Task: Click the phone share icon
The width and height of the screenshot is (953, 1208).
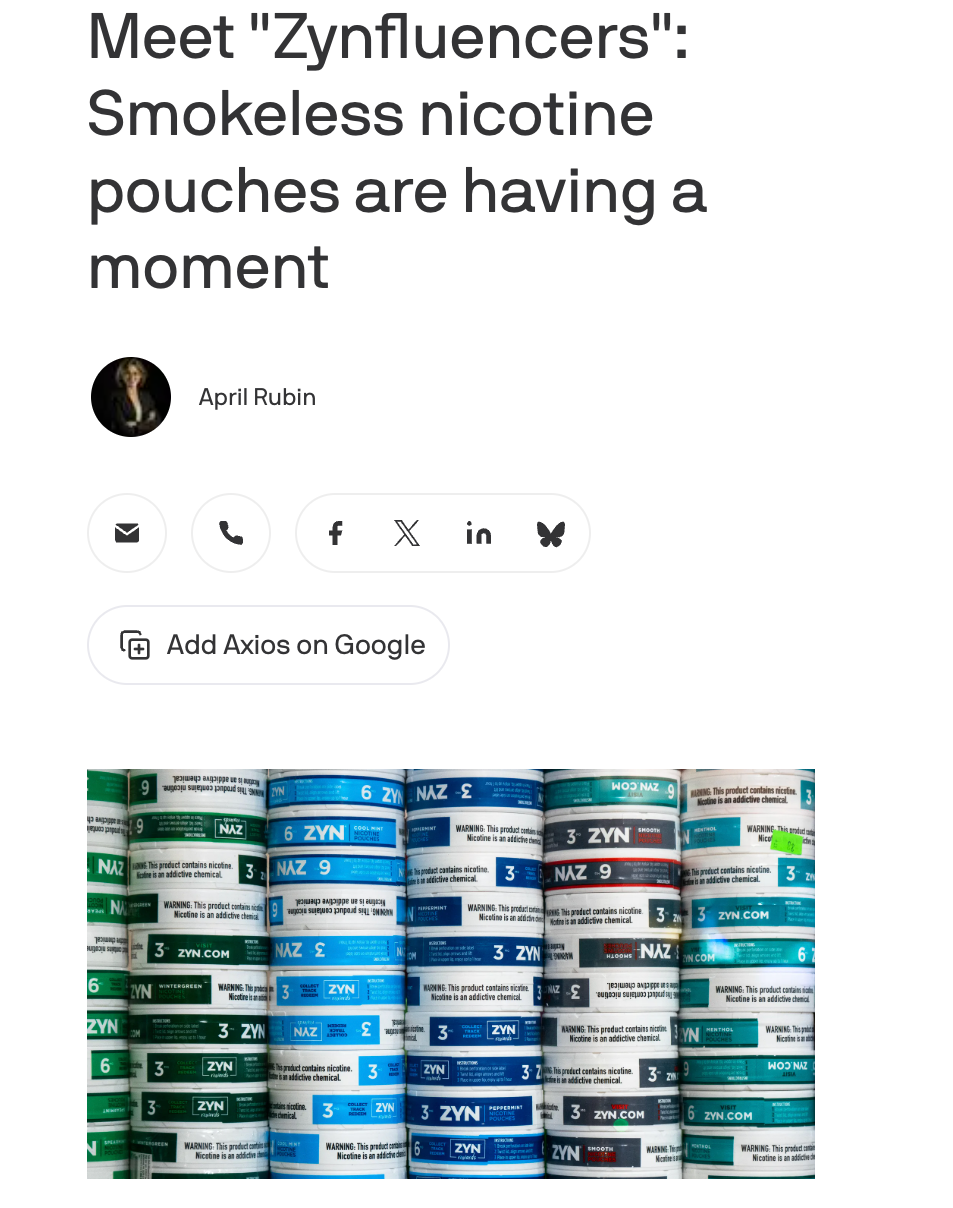Action: tap(231, 533)
